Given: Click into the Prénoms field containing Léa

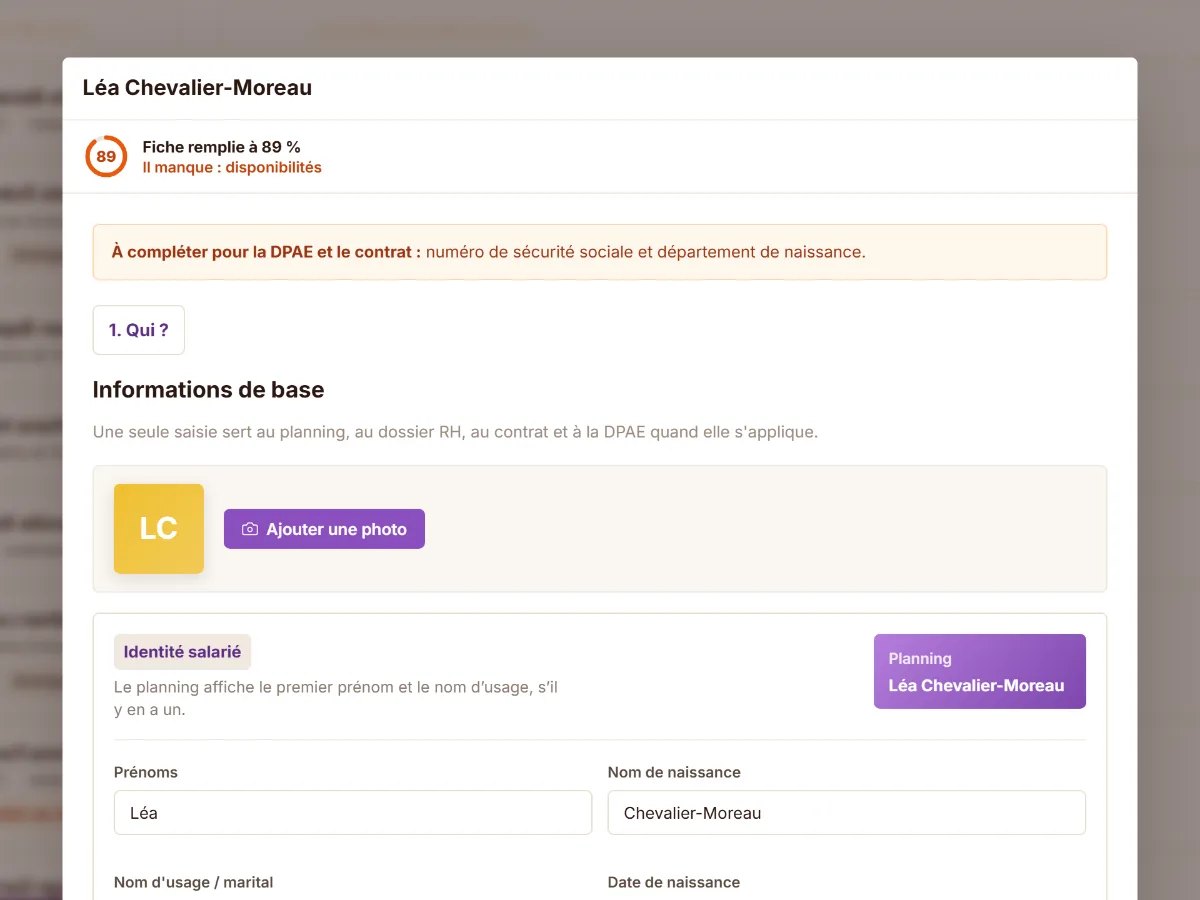Looking at the screenshot, I should click(x=353, y=813).
